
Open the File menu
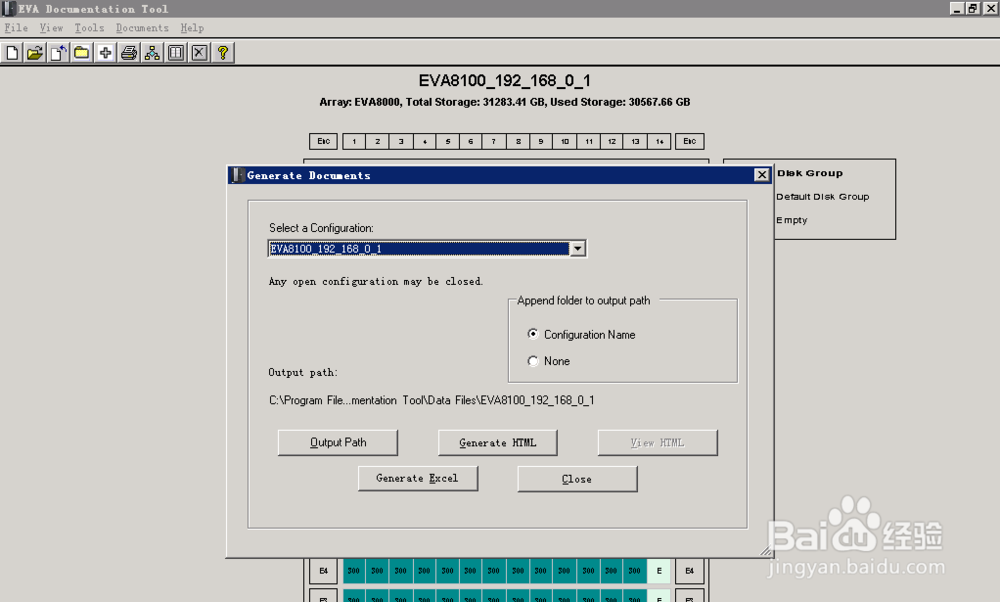(x=16, y=27)
